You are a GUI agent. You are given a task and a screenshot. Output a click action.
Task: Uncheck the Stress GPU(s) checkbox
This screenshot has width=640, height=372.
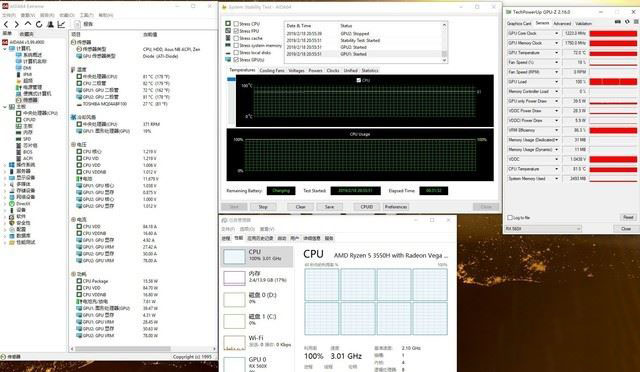pos(236,60)
